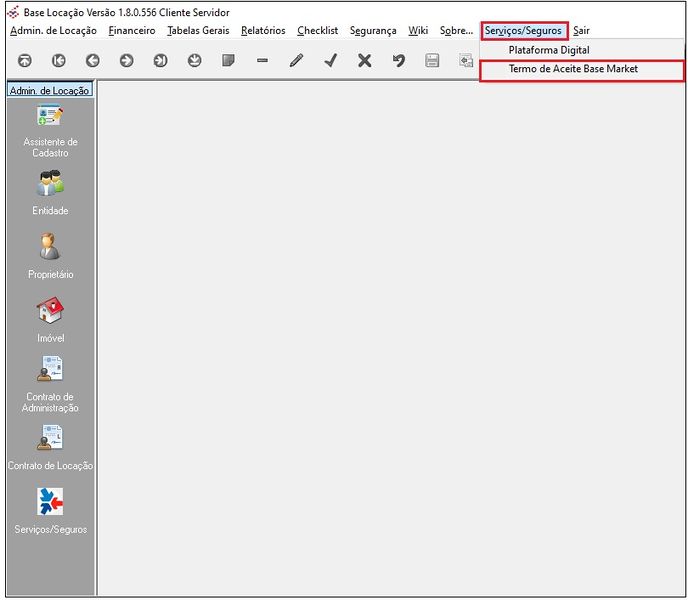The width and height of the screenshot is (688, 600).
Task: Open the Financeiro menu
Action: click(132, 31)
